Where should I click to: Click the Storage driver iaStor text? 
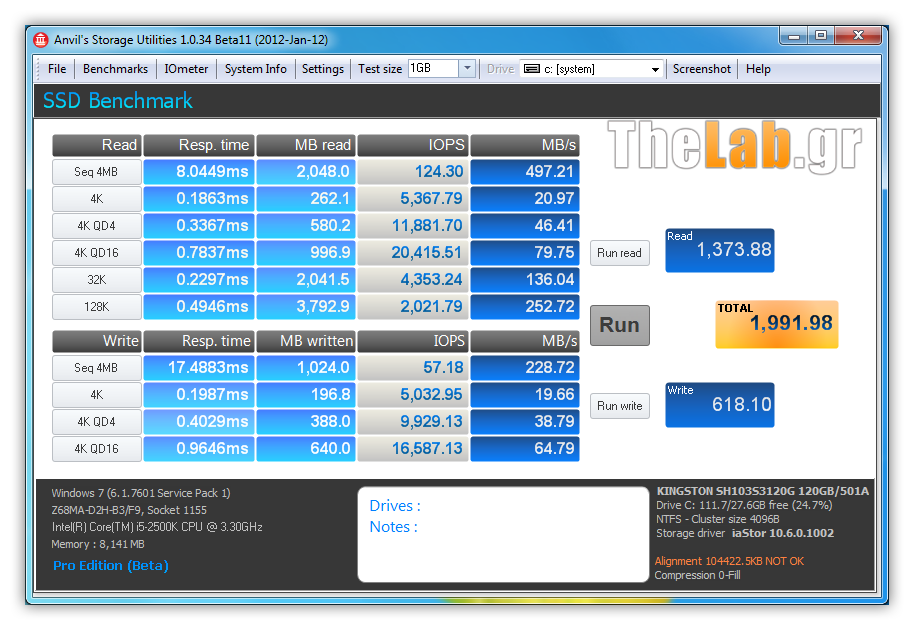(744, 533)
